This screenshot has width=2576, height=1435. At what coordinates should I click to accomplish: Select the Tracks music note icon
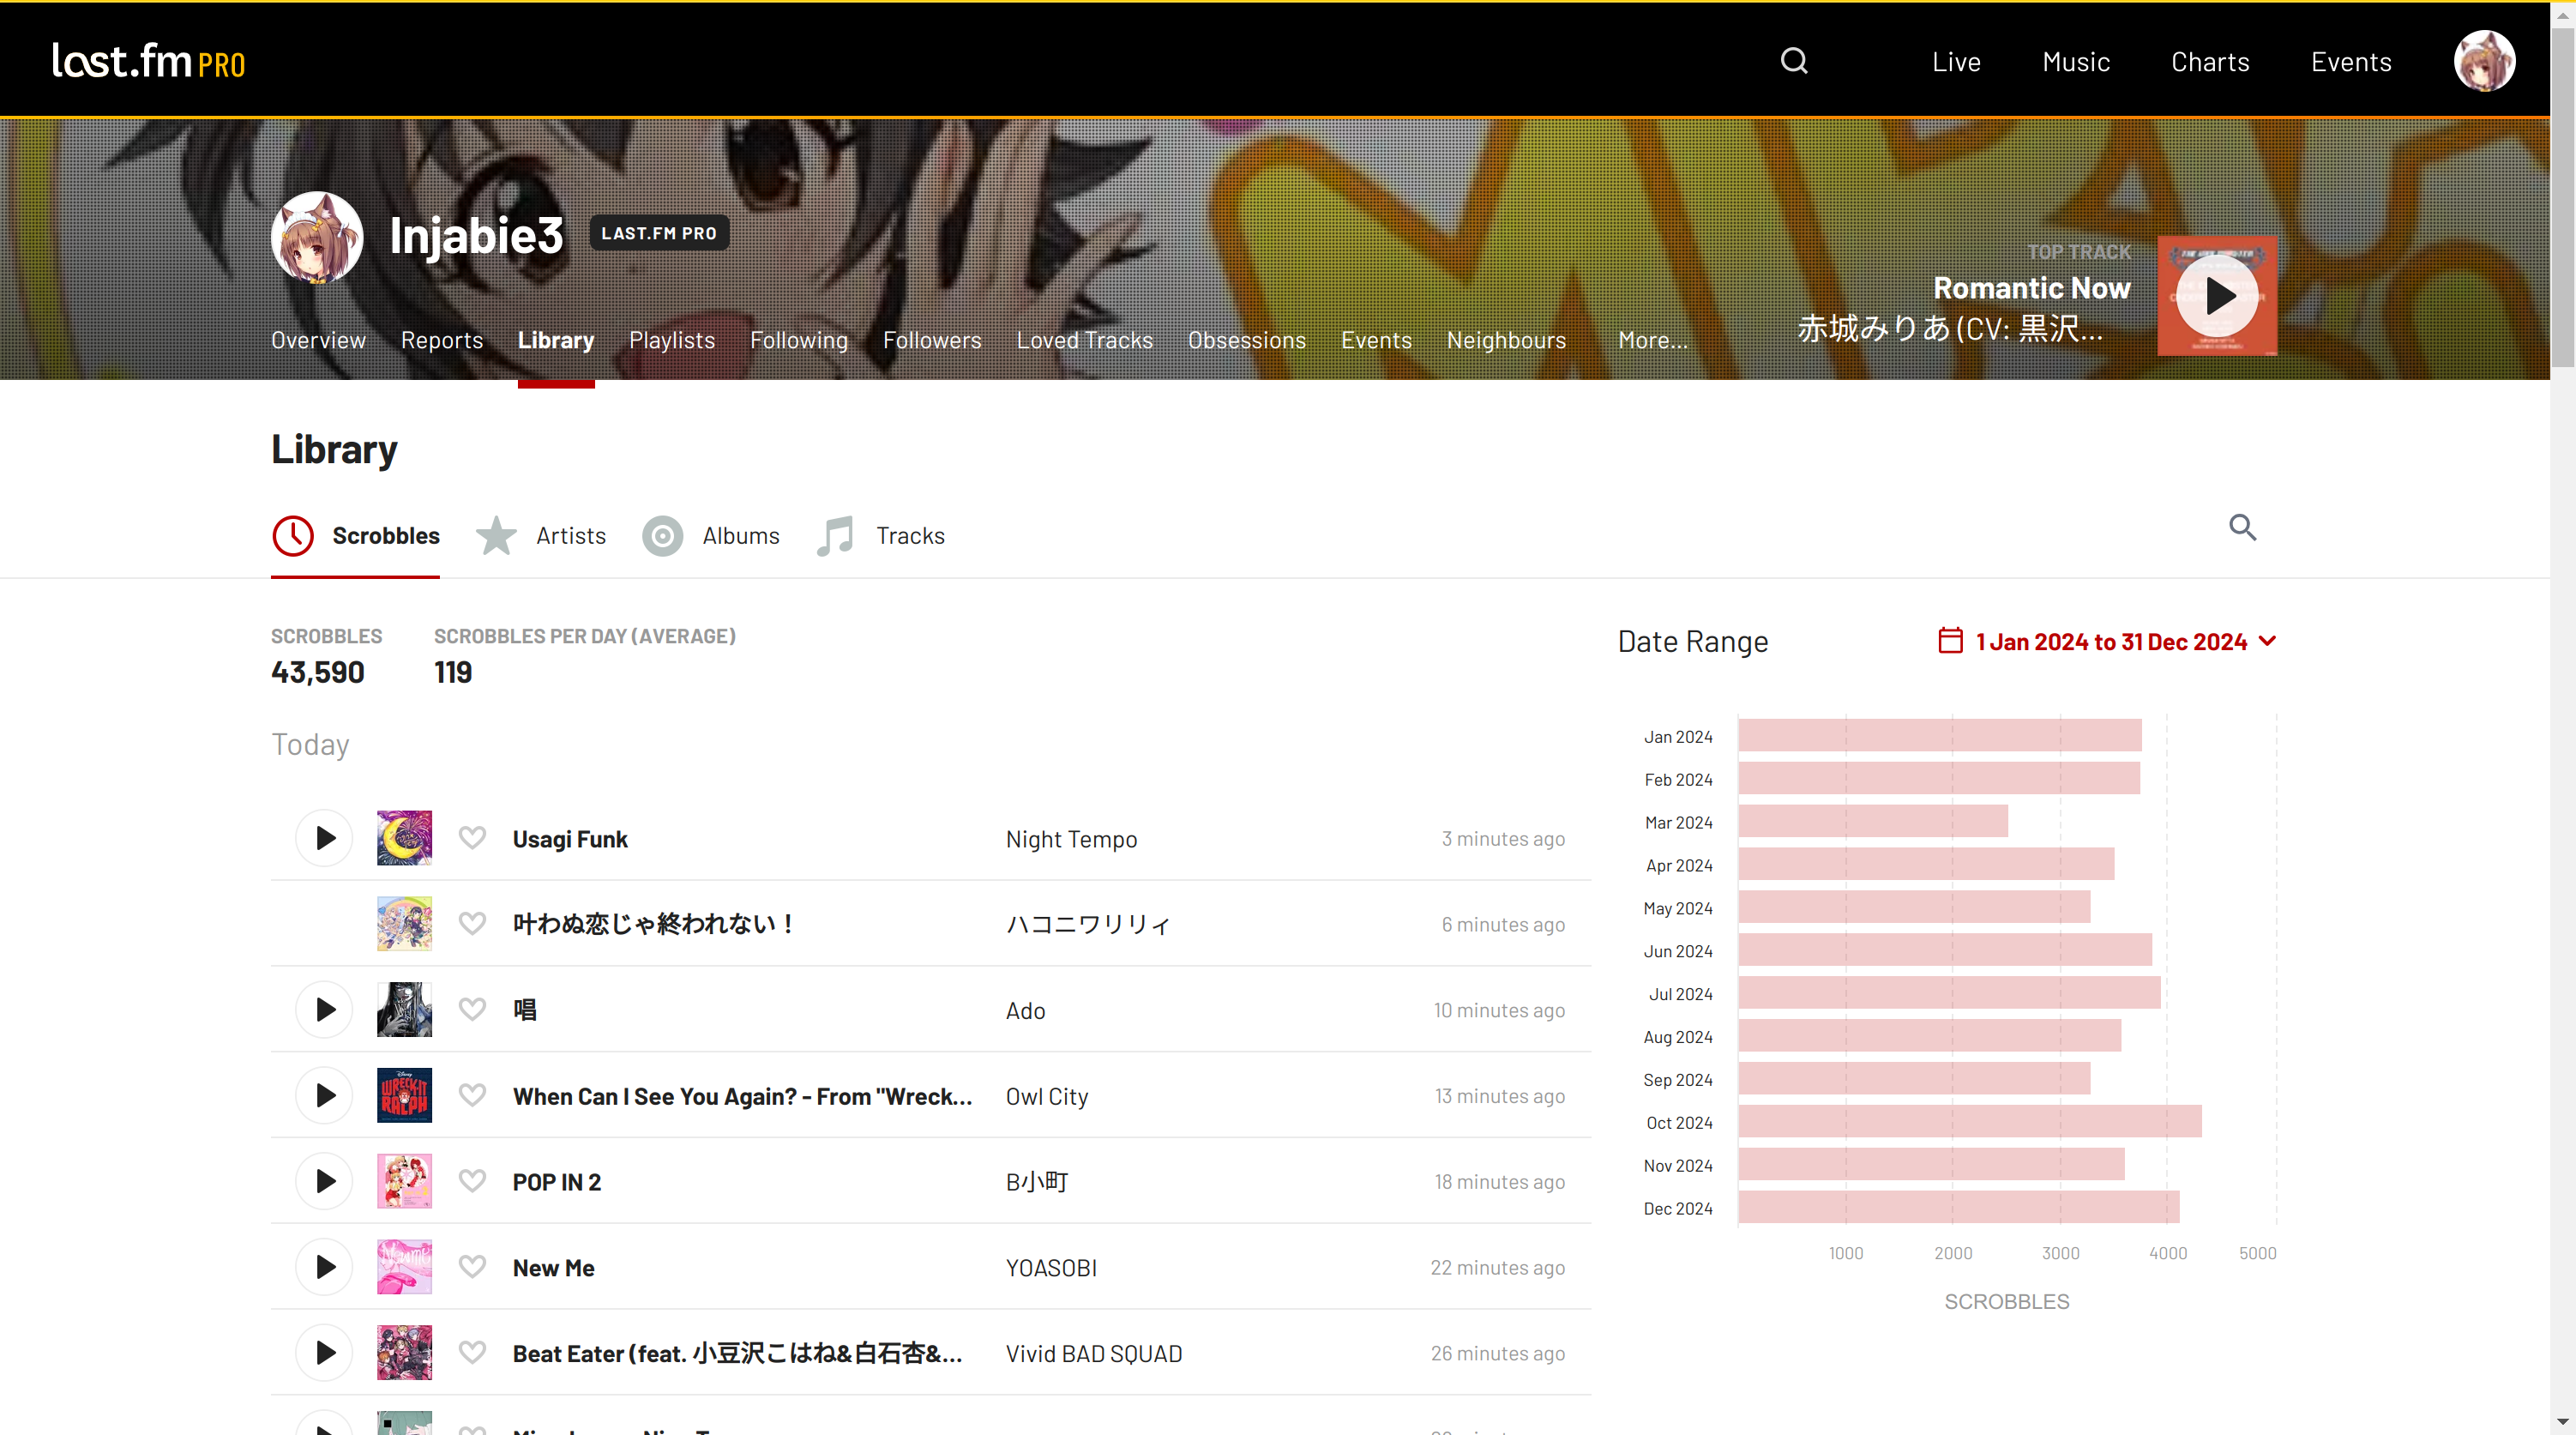pos(836,536)
